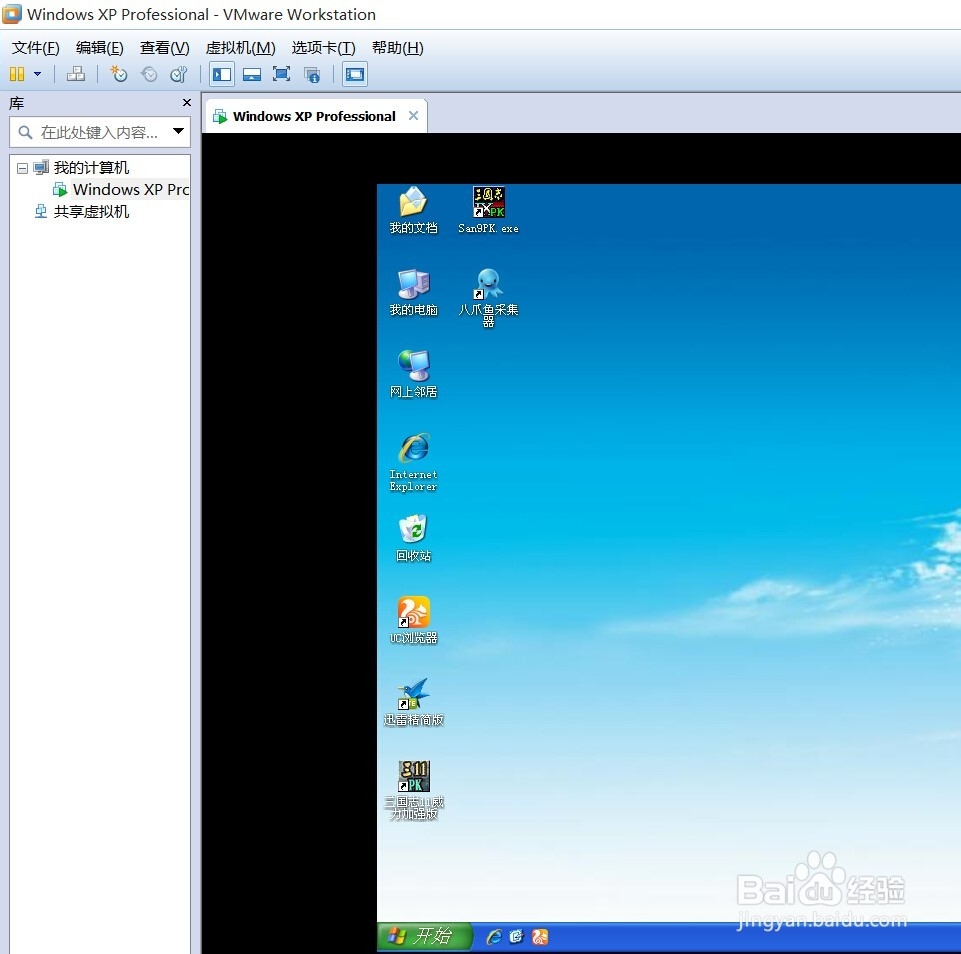Open the 虚拟机(M) menu
The height and width of the screenshot is (954, 961).
coord(240,48)
